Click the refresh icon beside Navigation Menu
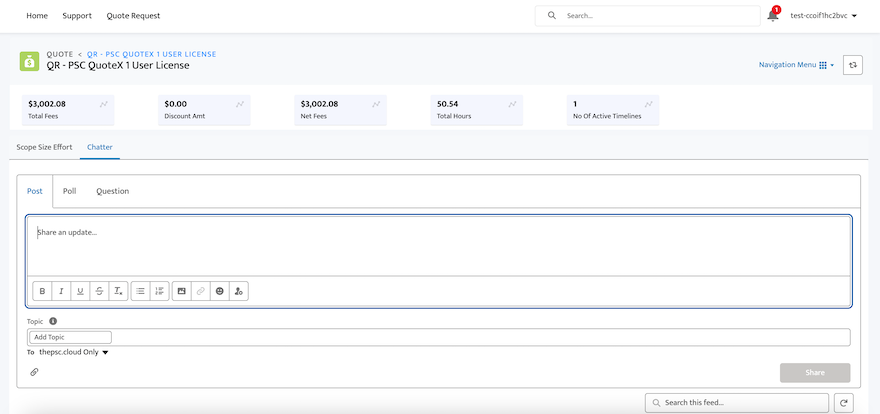This screenshot has height=414, width=880. [x=852, y=65]
